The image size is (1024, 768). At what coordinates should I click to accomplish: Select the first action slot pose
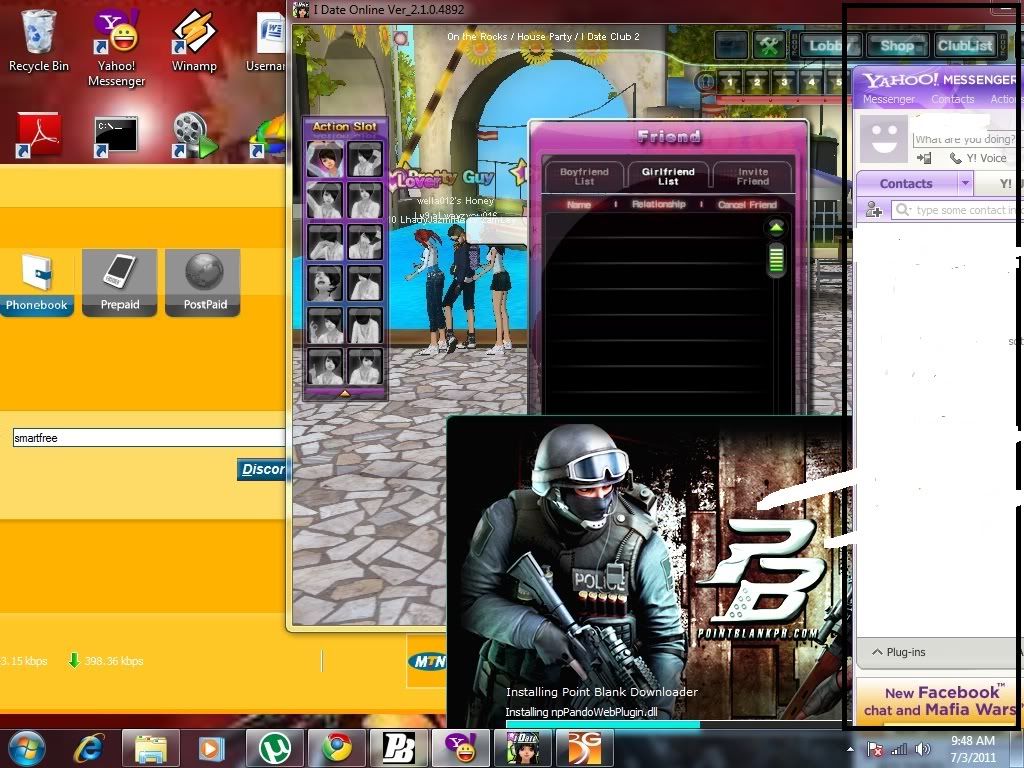tap(325, 159)
